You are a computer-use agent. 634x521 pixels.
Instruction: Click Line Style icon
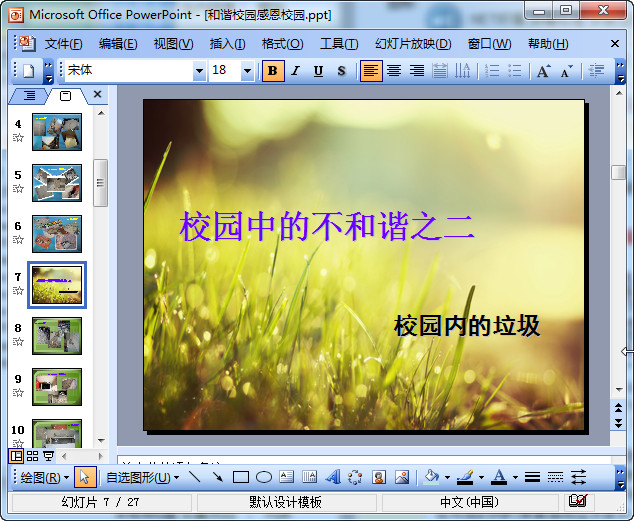(533, 477)
